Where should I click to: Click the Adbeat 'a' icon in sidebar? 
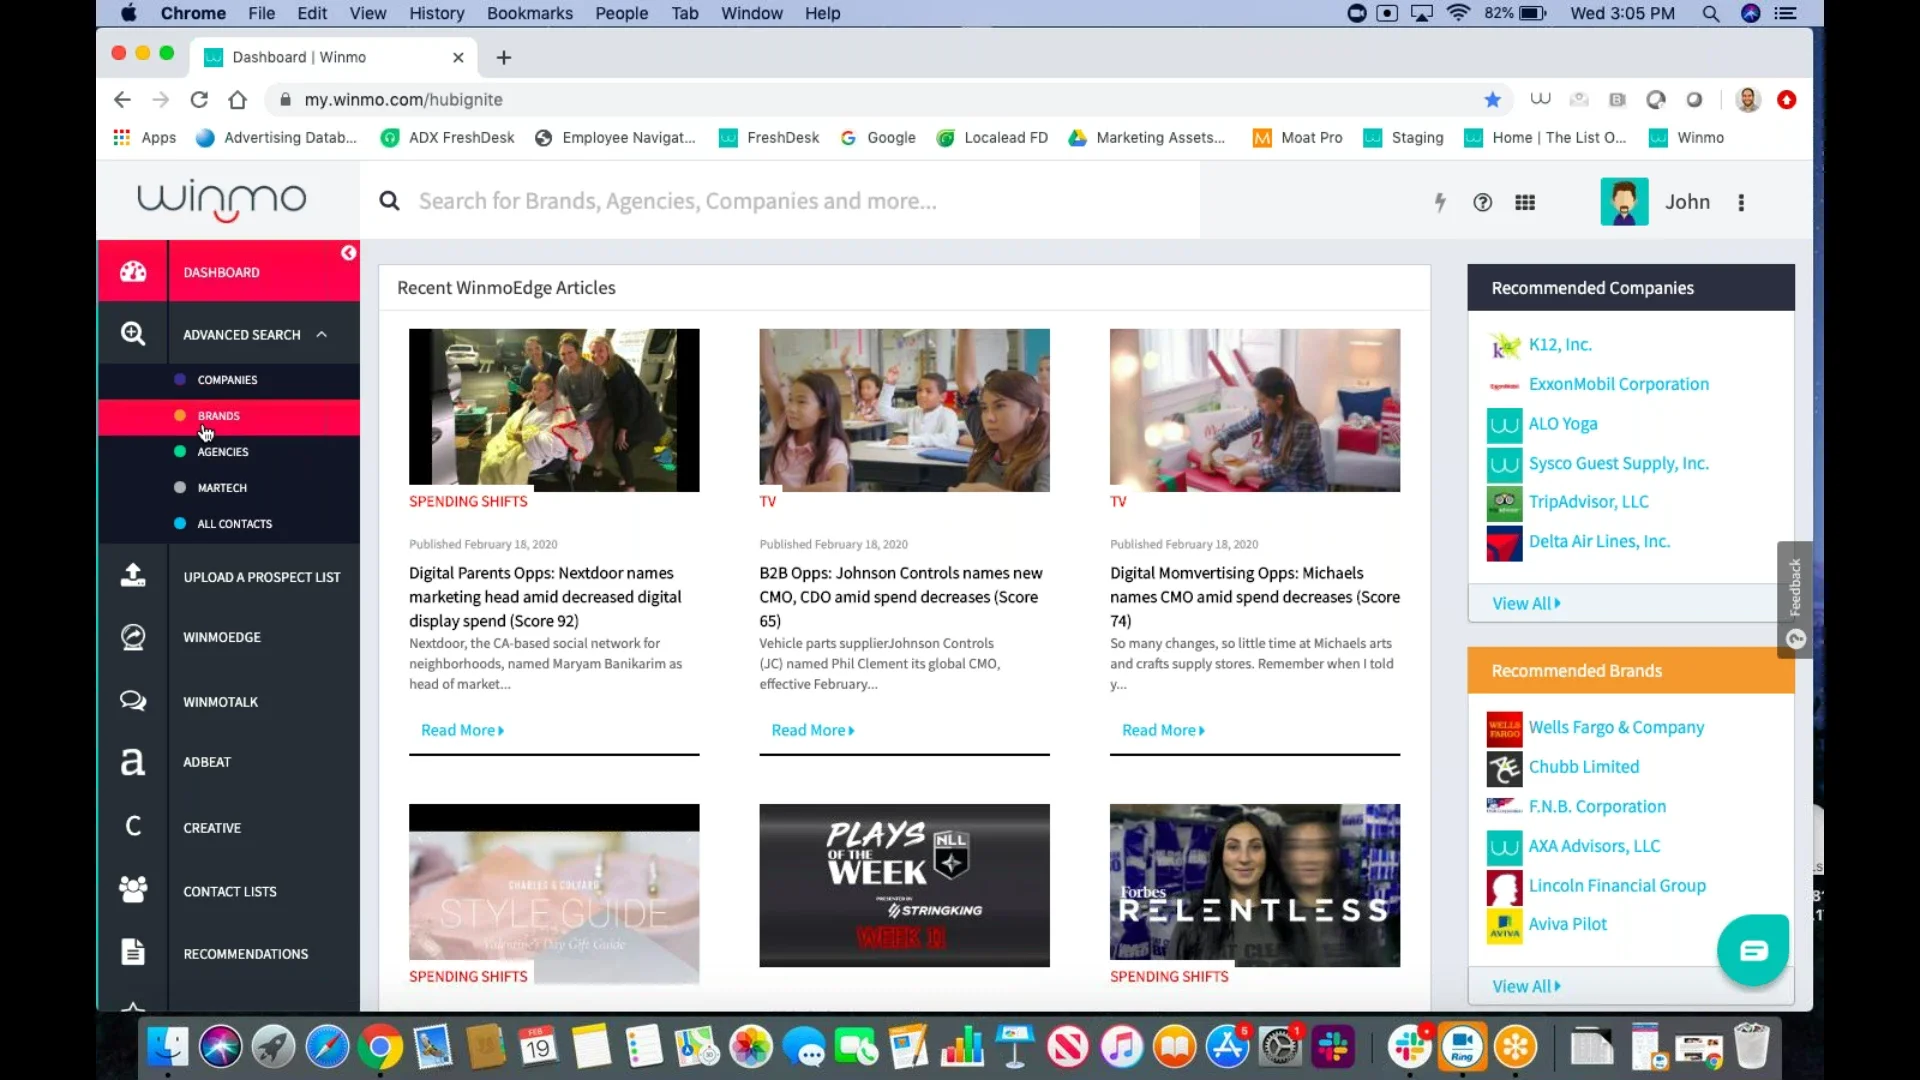pos(133,762)
